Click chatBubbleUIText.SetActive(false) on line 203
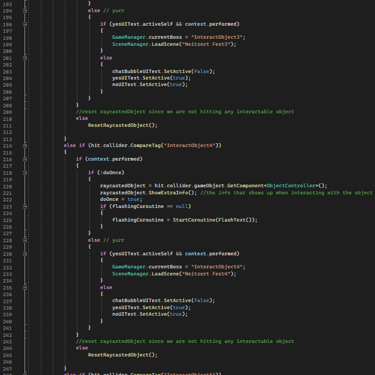375x375 pixels. (x=163, y=71)
